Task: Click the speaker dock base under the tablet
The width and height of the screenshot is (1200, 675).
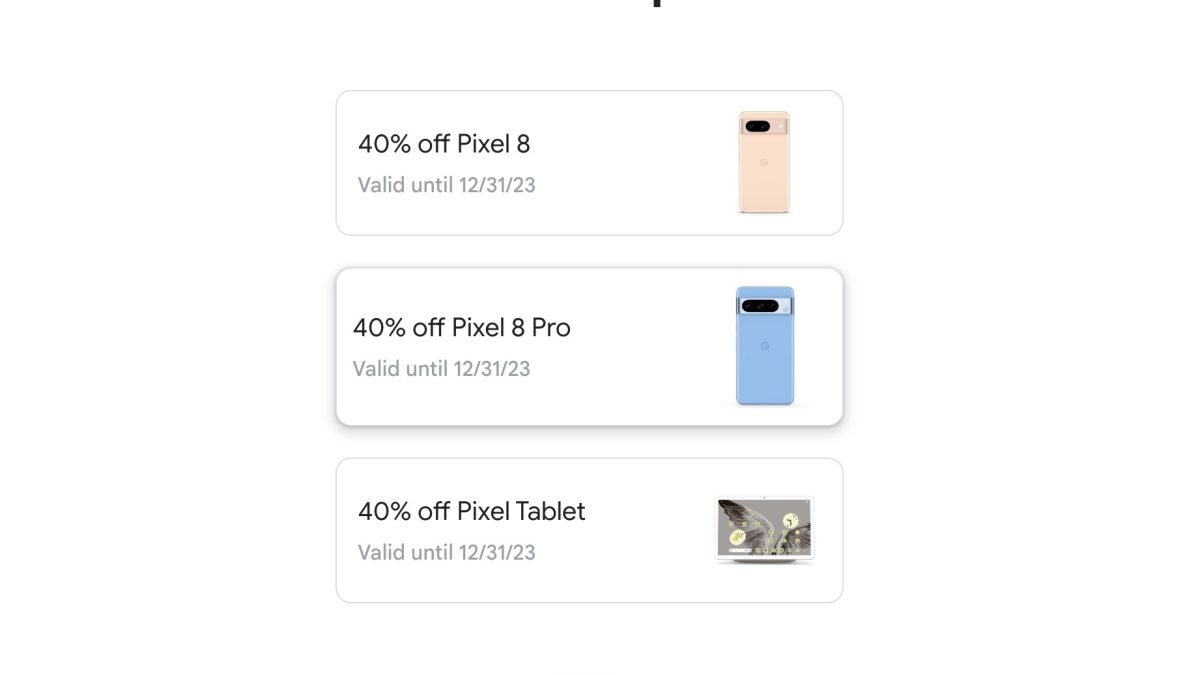Action: point(765,560)
